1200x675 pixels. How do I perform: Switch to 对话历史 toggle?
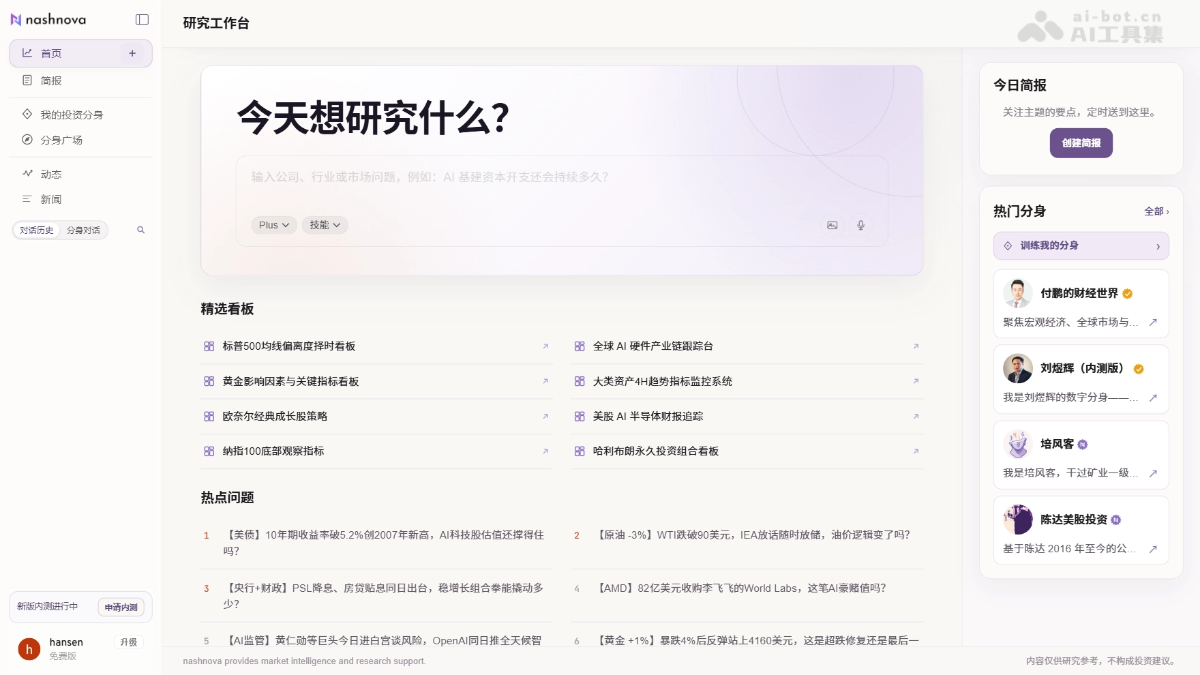(37, 230)
